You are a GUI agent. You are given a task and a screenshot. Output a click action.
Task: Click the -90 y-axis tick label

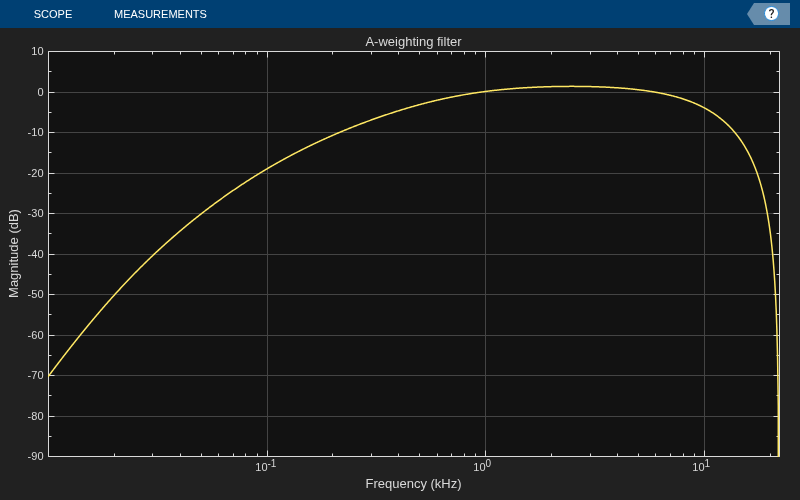click(x=36, y=456)
